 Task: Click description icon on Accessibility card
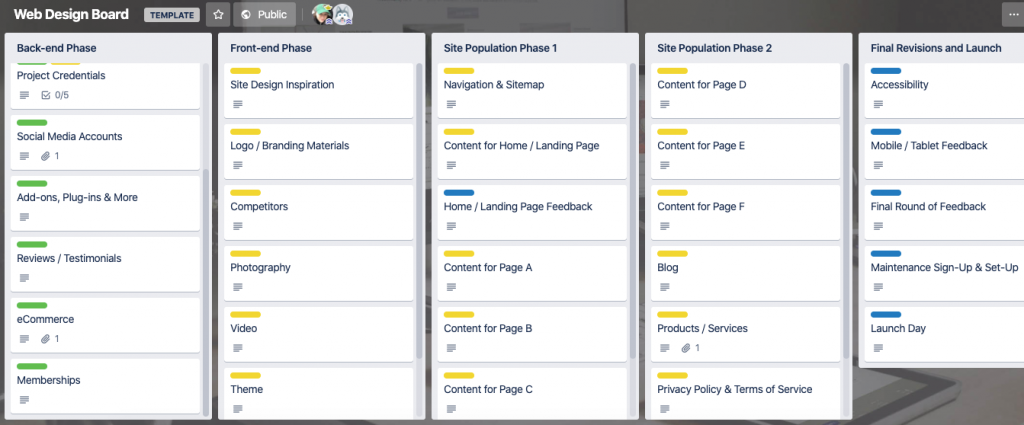coord(878,104)
